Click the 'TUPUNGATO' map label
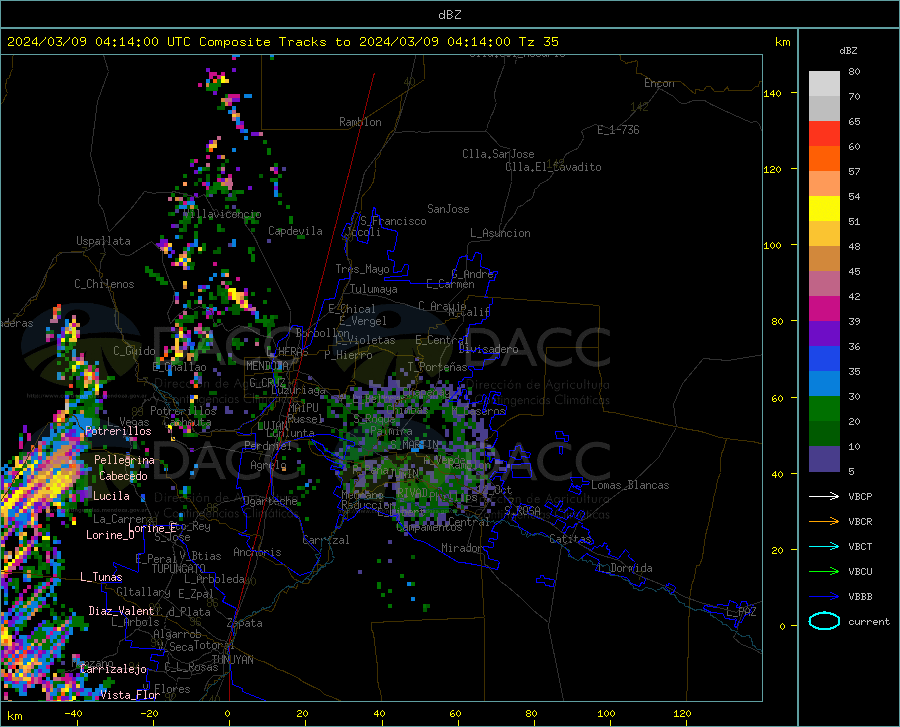Screen dimensions: 900x727 click(x=179, y=569)
